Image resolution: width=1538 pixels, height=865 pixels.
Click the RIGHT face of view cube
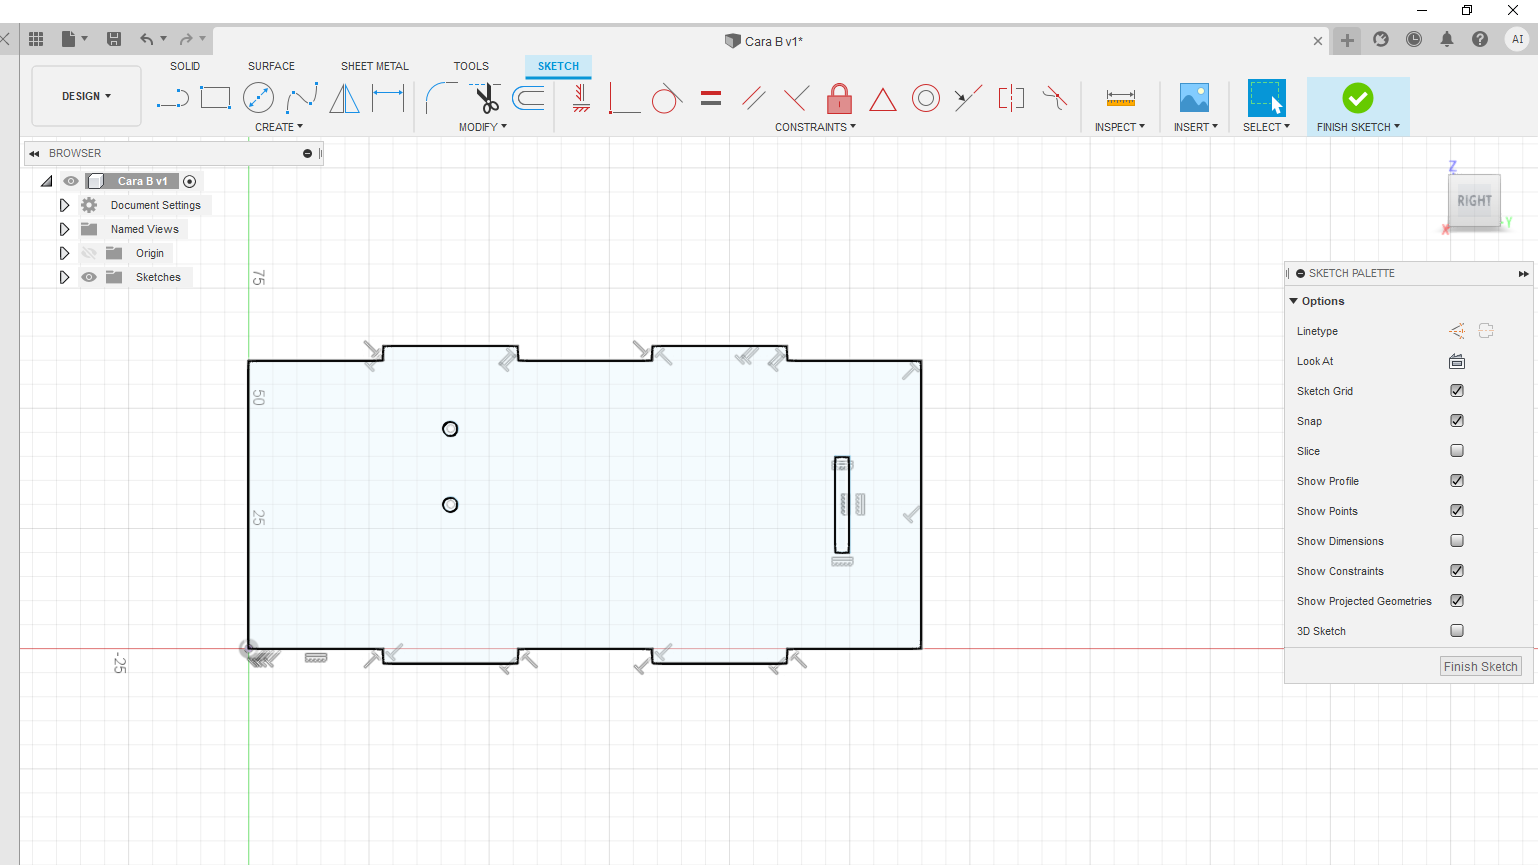[x=1474, y=201]
